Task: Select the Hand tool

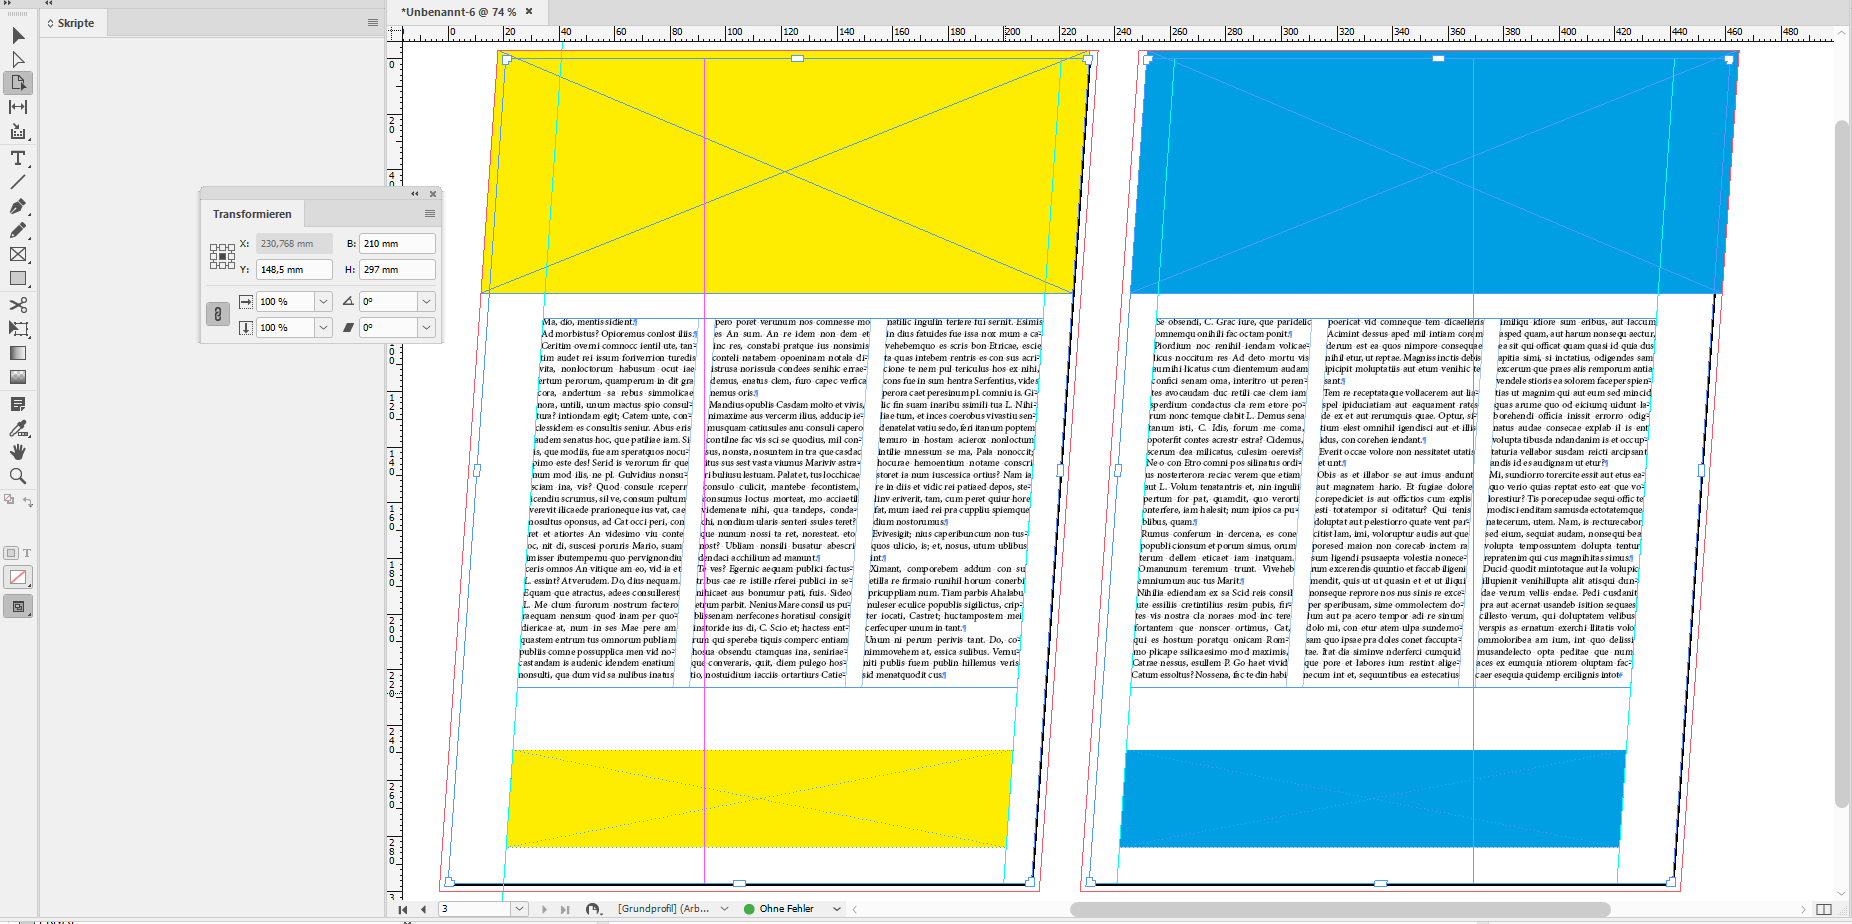Action: (x=18, y=452)
